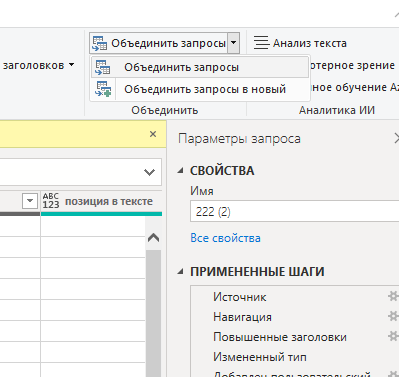Click the Анализ текста lines icon
The width and height of the screenshot is (399, 377).
click(x=261, y=43)
